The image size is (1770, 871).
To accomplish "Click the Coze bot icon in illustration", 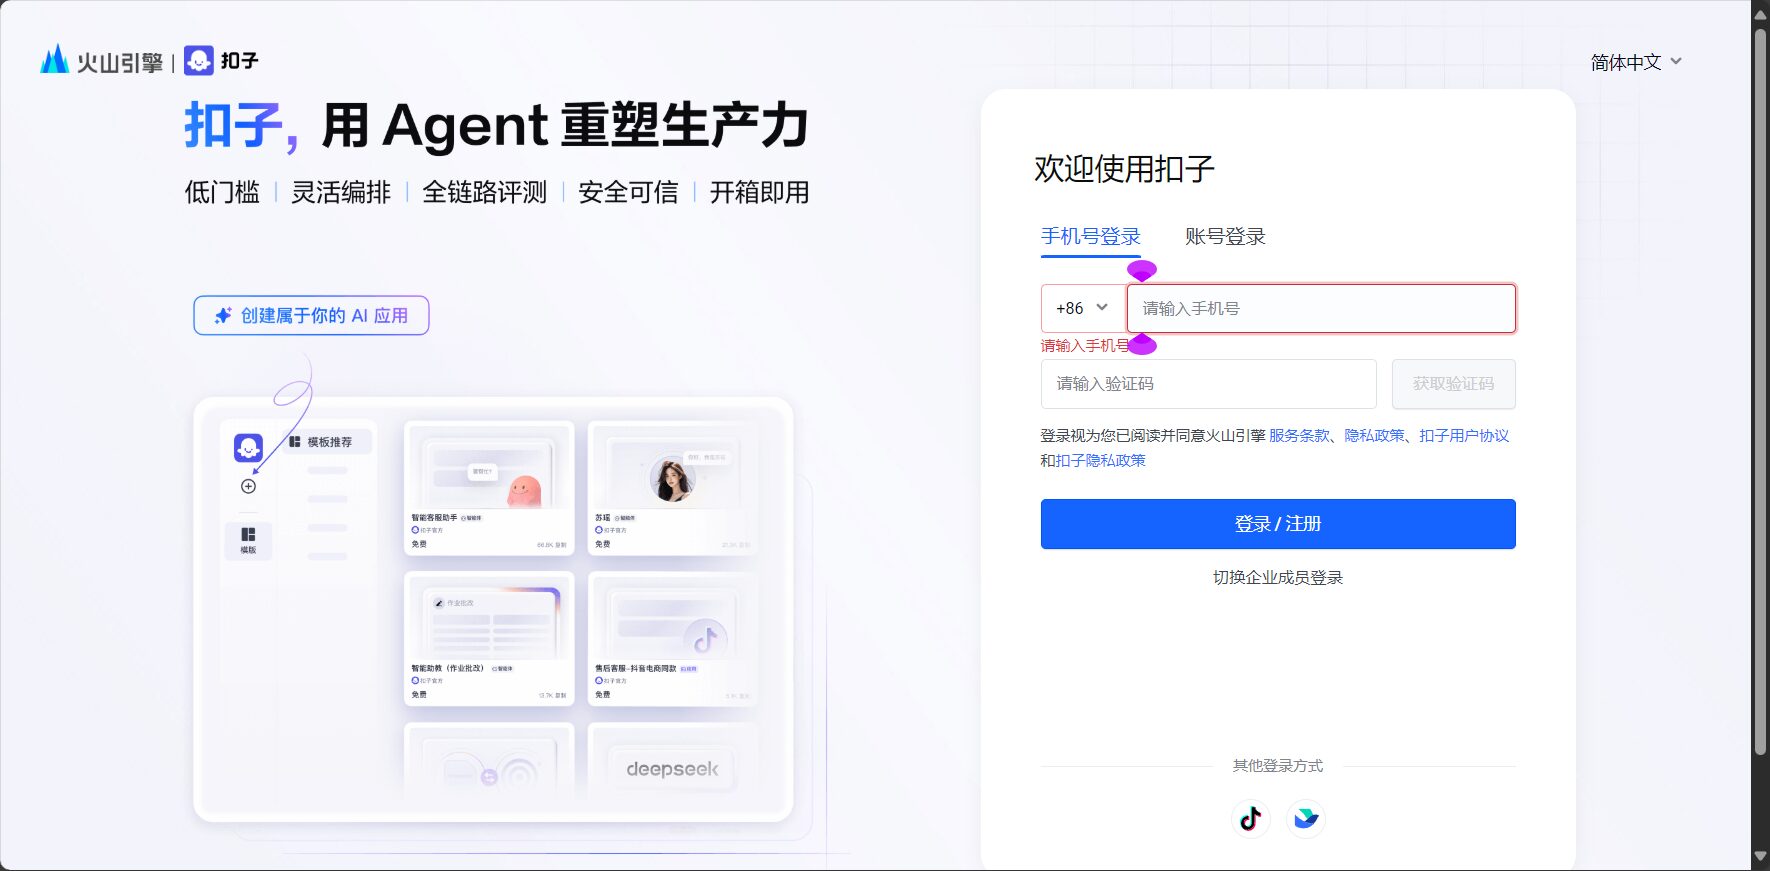I will (248, 447).
